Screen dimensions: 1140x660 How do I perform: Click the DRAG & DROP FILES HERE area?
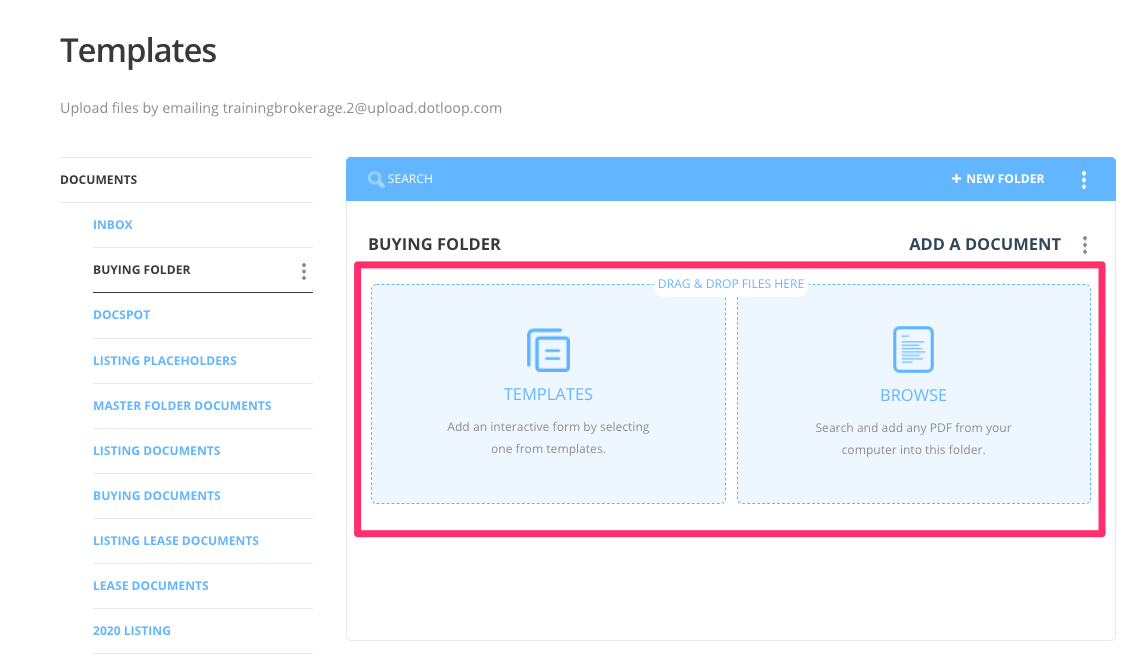(x=731, y=283)
